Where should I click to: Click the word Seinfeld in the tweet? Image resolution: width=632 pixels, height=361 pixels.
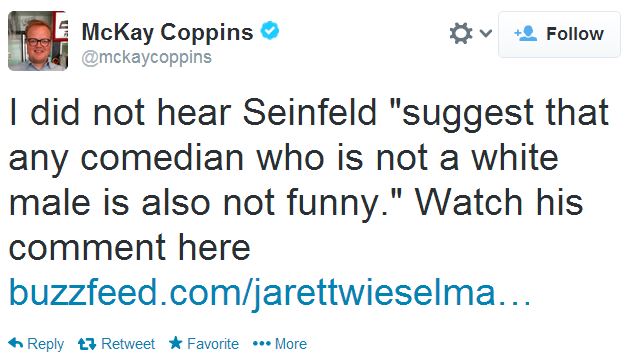[x=310, y=112]
